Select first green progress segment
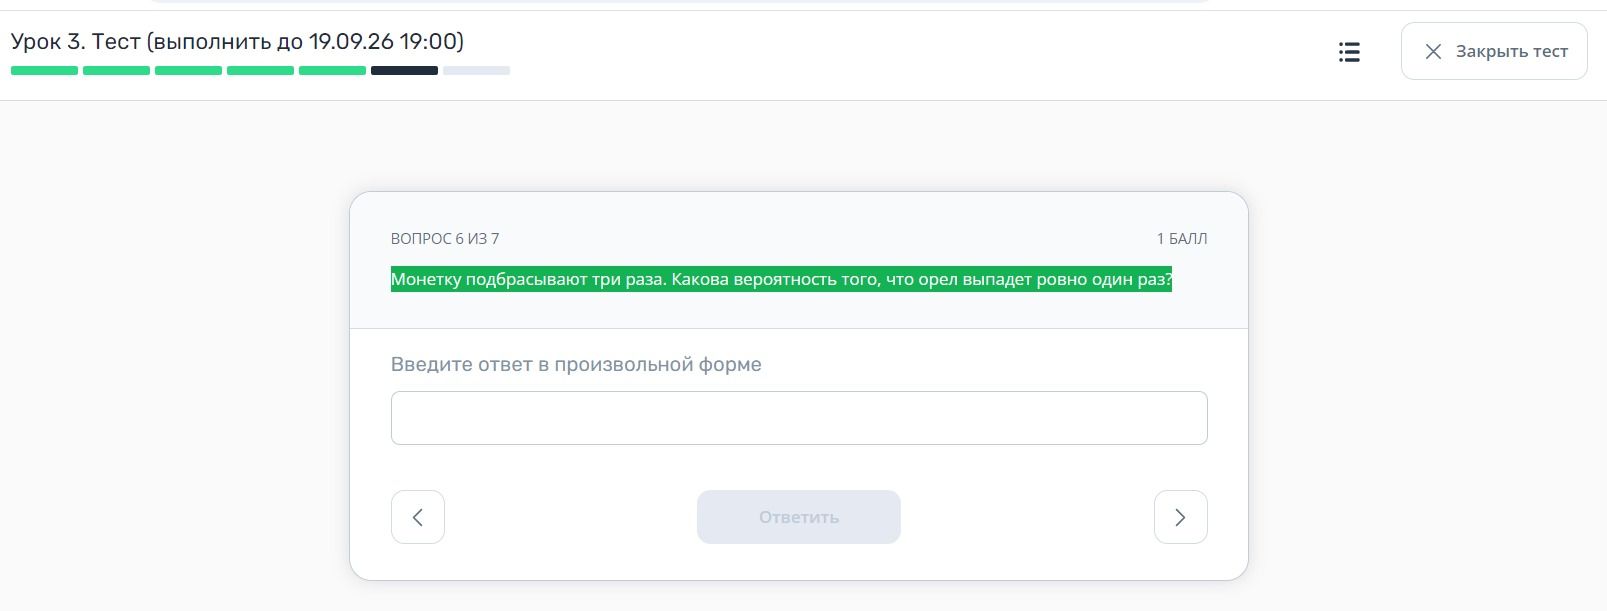The height and width of the screenshot is (611, 1607). click(x=44, y=71)
